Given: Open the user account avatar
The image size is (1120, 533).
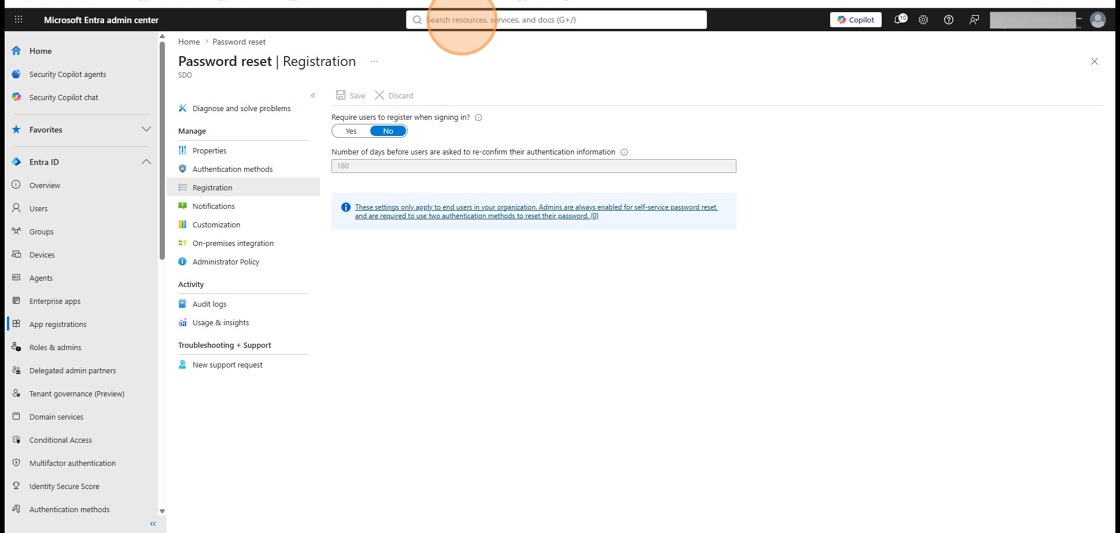Looking at the screenshot, I should tap(1098, 20).
